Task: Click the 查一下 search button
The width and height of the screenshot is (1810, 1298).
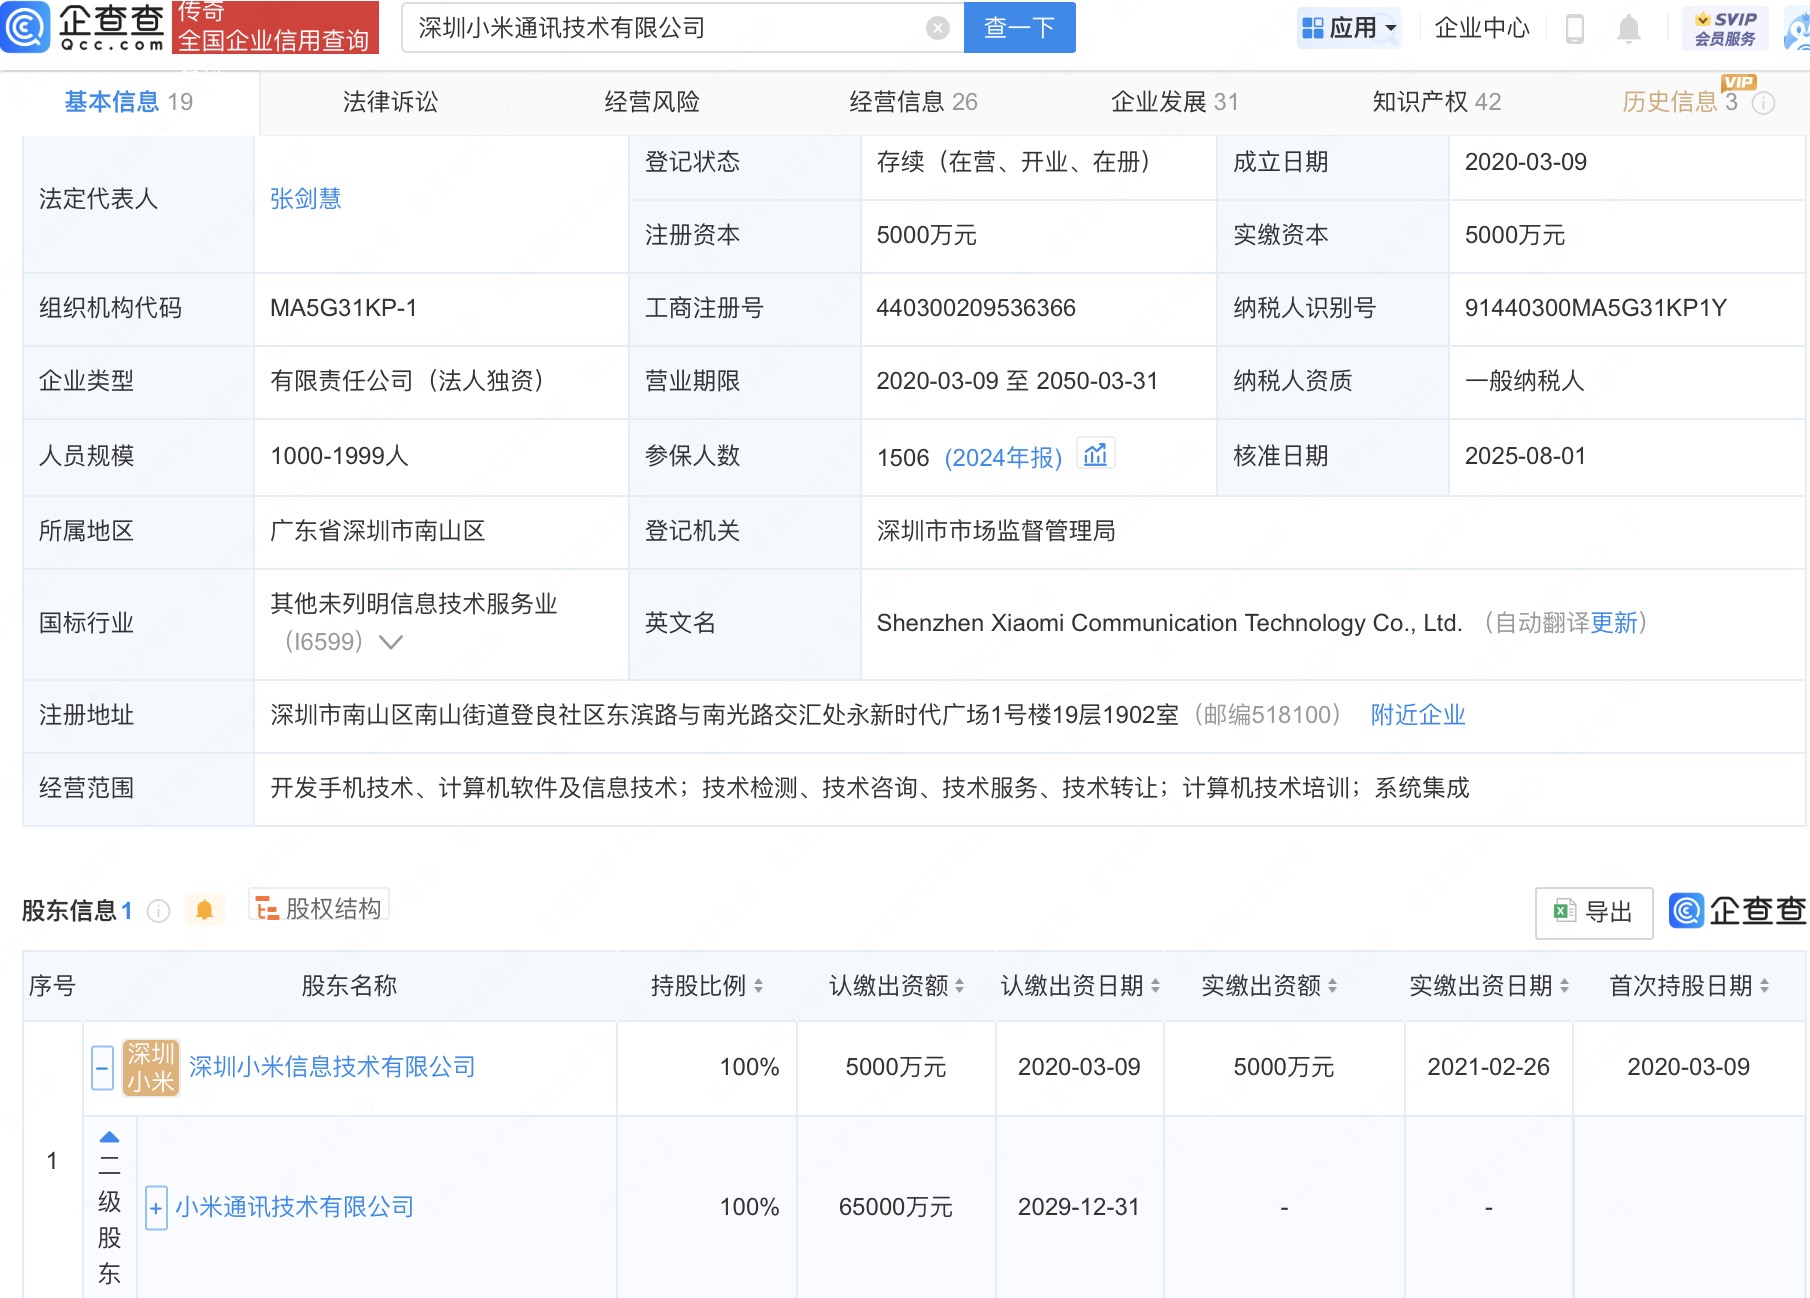Action: (1020, 28)
